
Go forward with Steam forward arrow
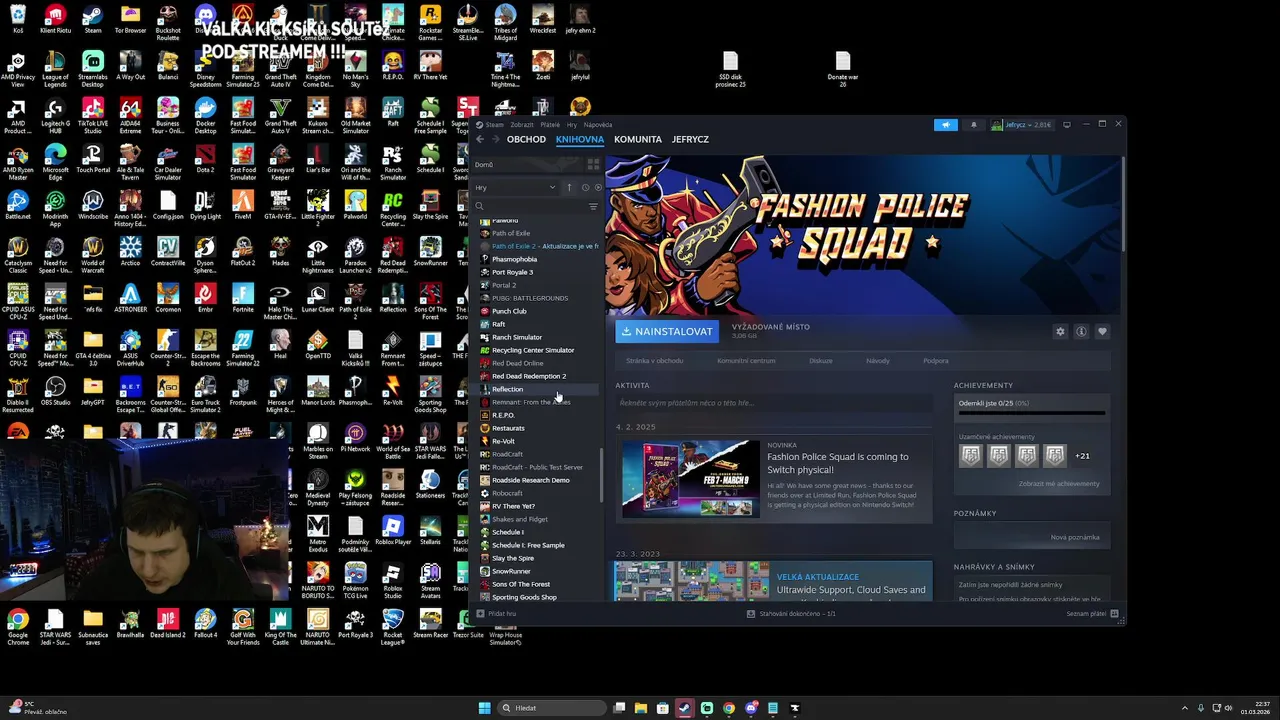(494, 139)
